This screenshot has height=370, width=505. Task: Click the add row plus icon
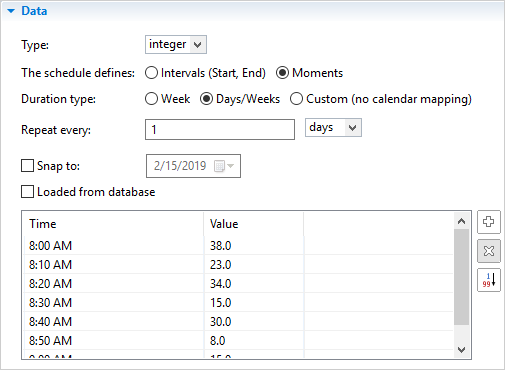489,222
